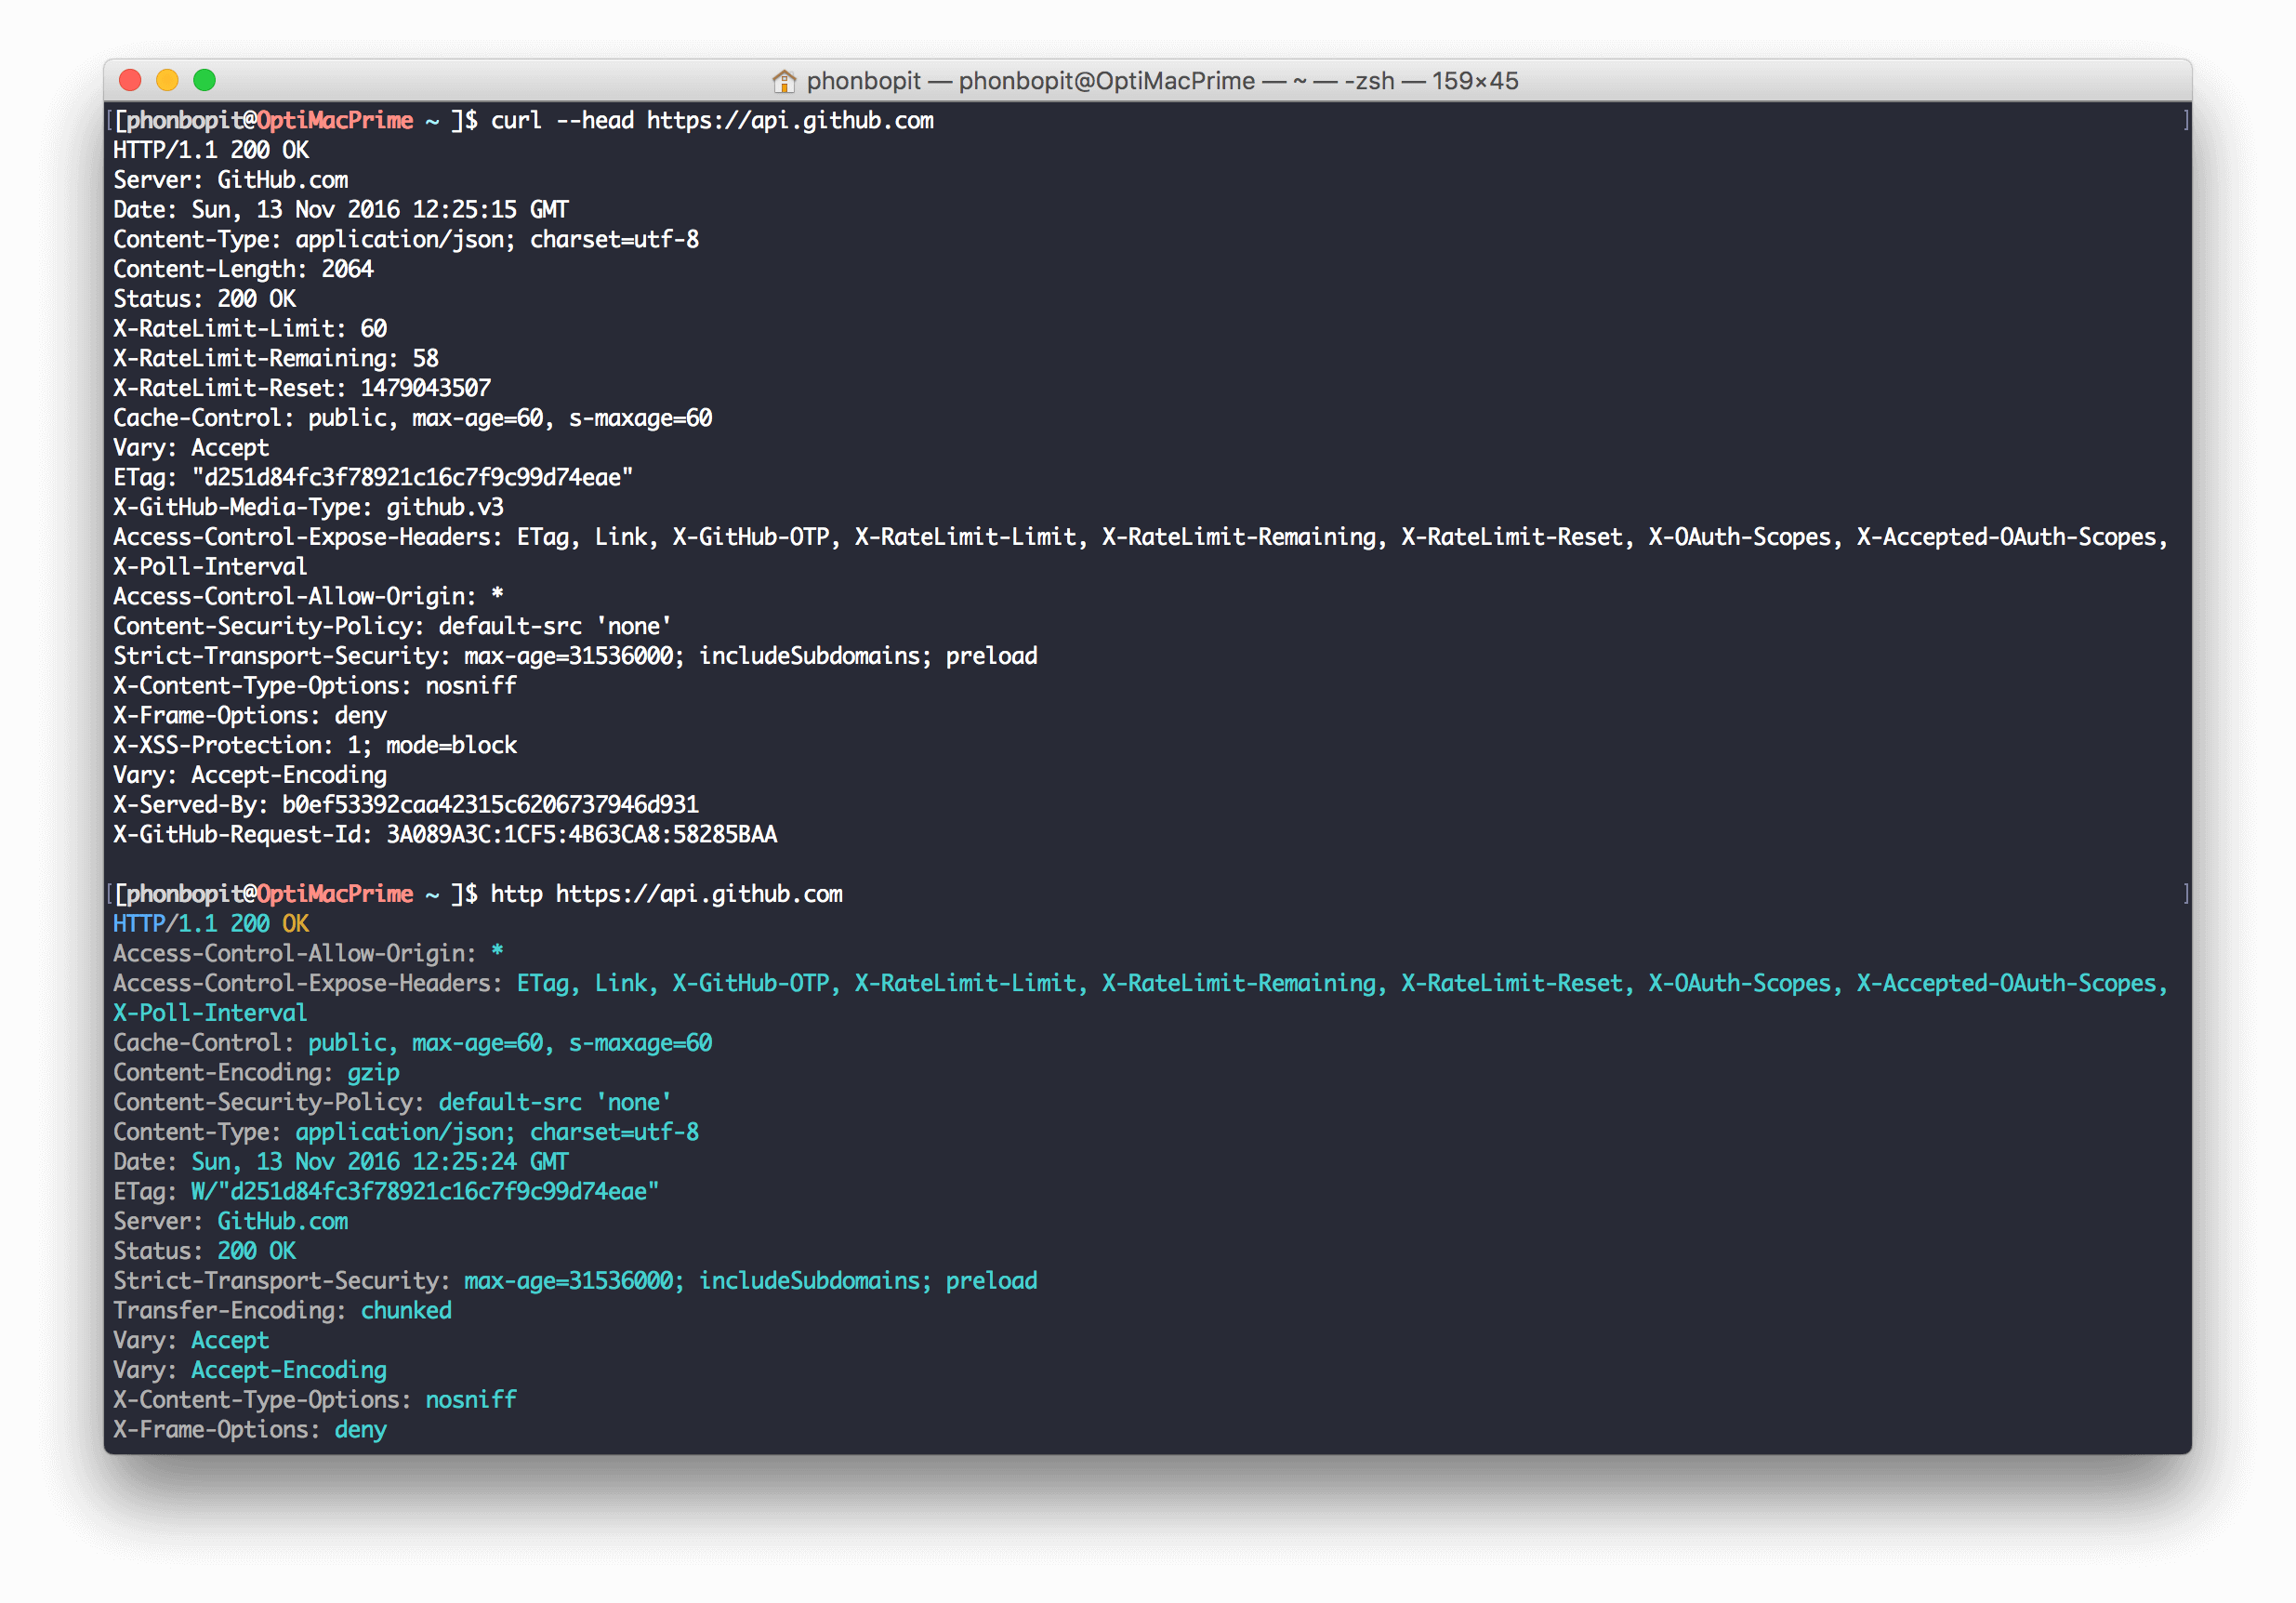Click the first OptiMacPrime hostname in prompt
The height and width of the screenshot is (1603, 2296).
(335, 121)
